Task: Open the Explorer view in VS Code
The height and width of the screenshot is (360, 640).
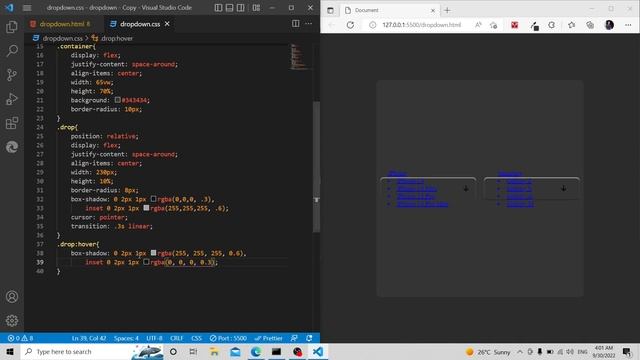Action: pos(12,27)
